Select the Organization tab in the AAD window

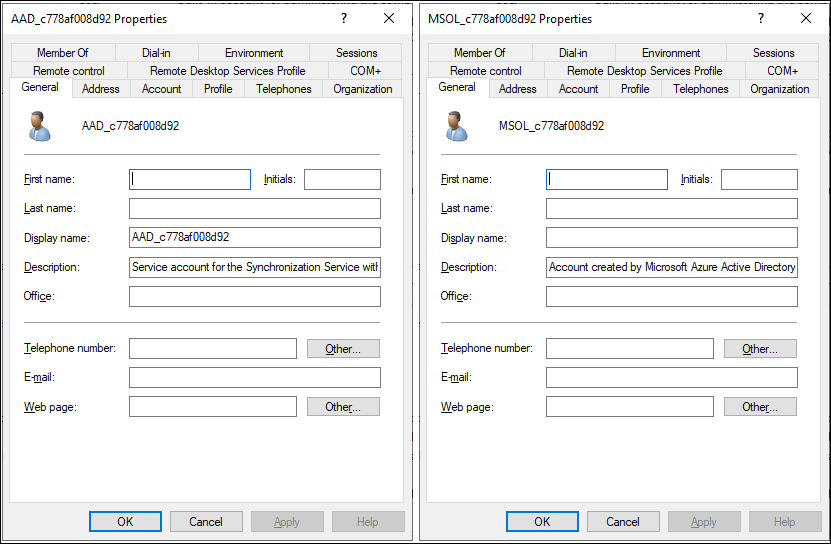click(x=363, y=89)
